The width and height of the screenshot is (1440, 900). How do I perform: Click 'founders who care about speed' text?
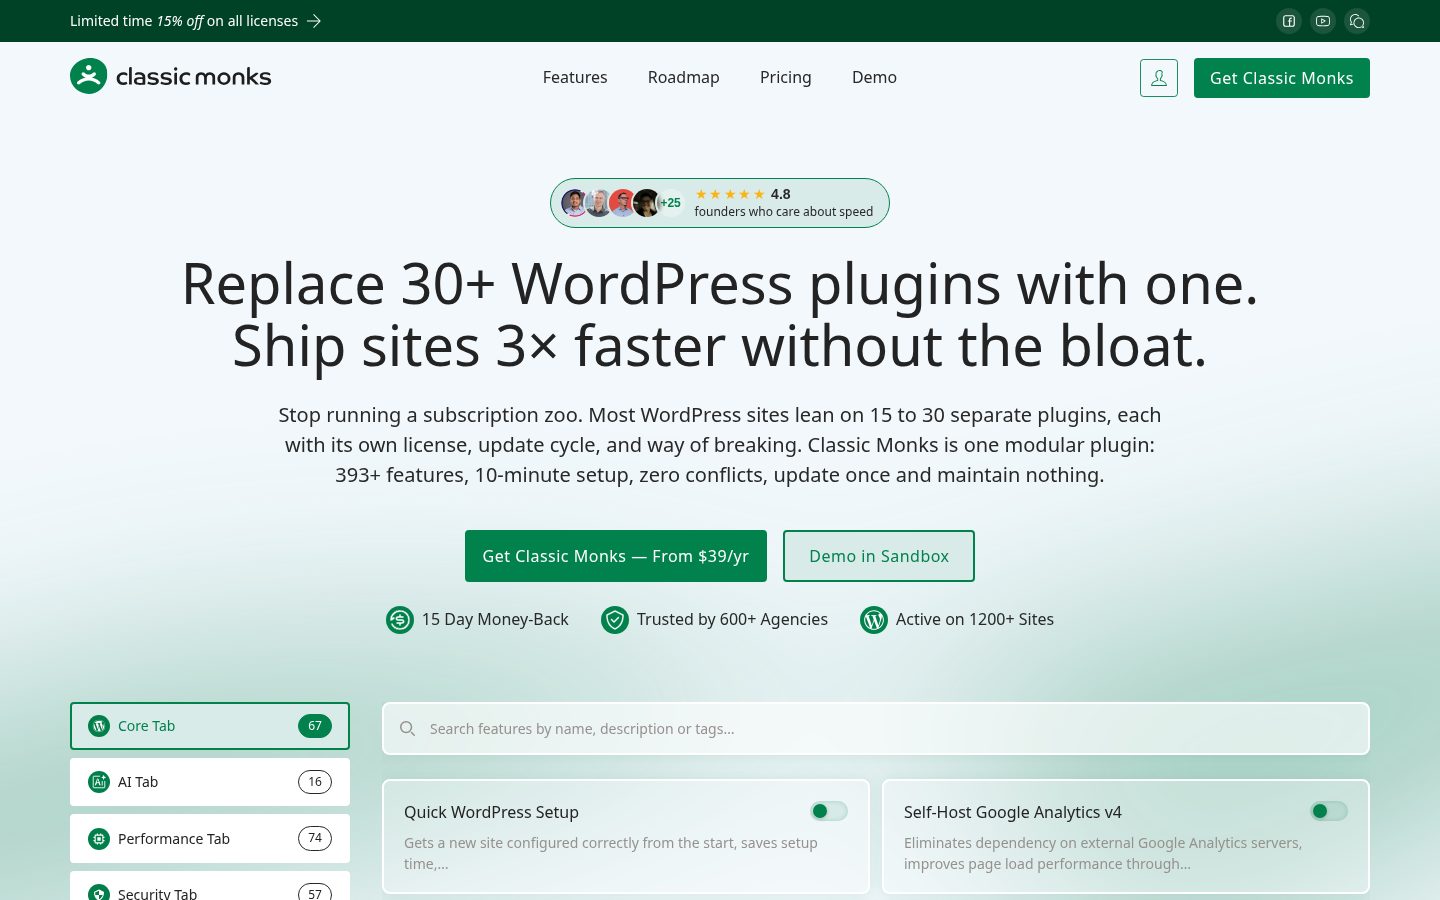coord(784,212)
